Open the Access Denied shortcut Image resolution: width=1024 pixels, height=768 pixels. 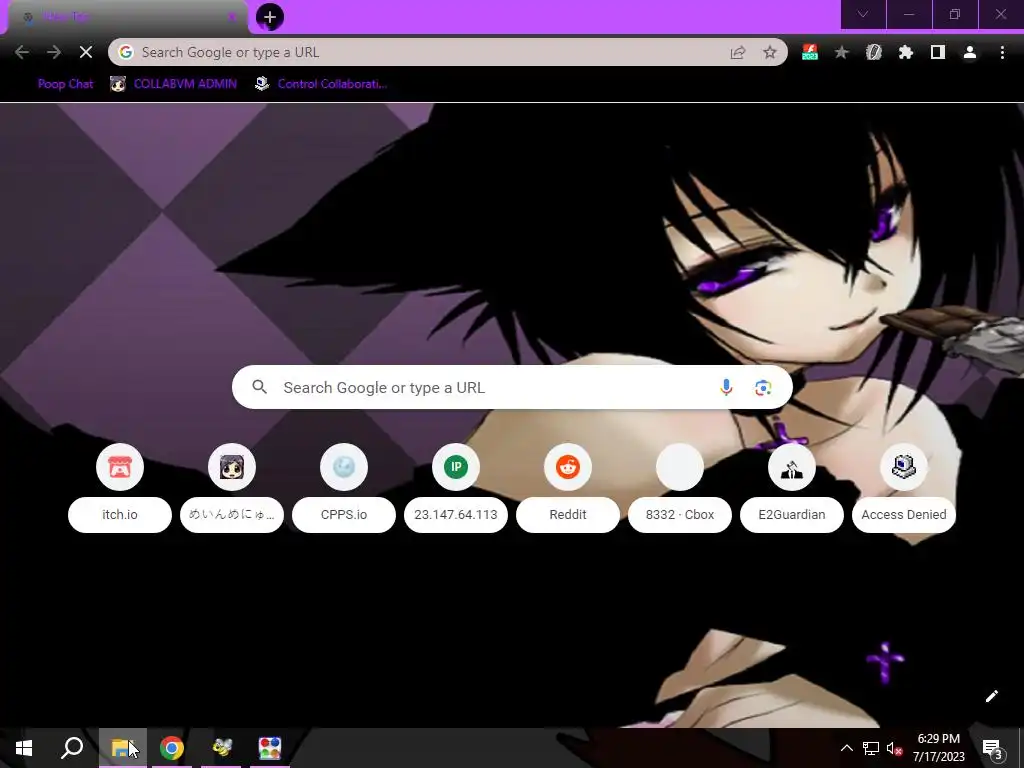[904, 488]
